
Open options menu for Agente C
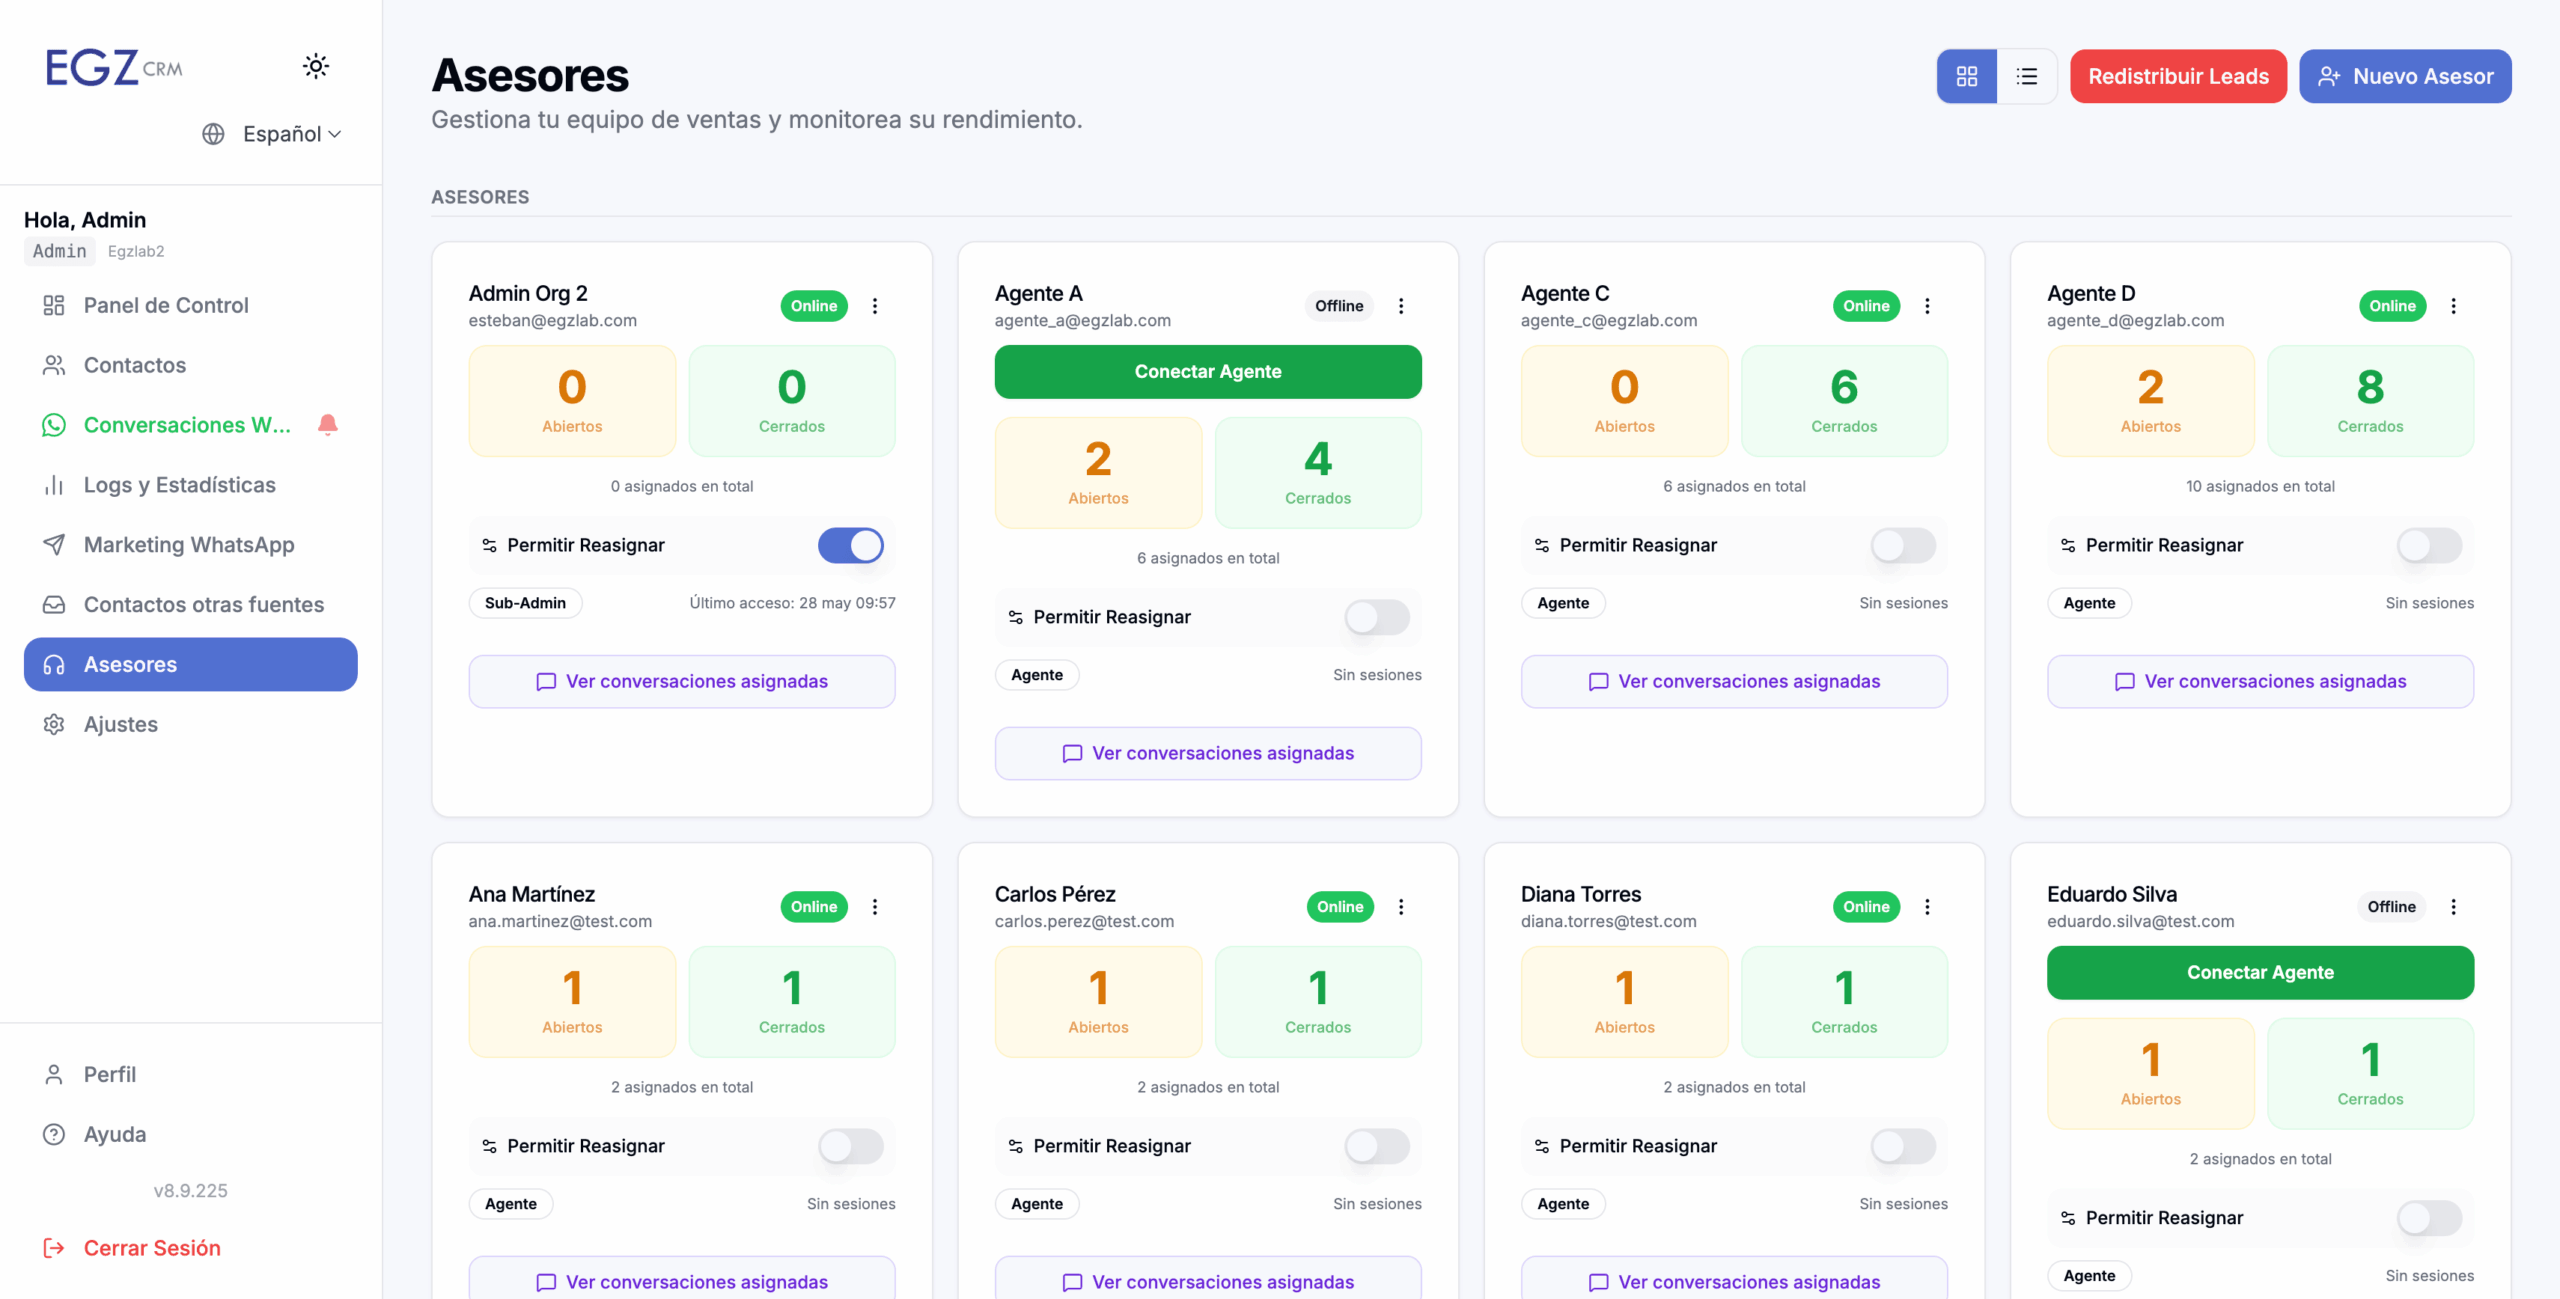pyautogui.click(x=1927, y=306)
